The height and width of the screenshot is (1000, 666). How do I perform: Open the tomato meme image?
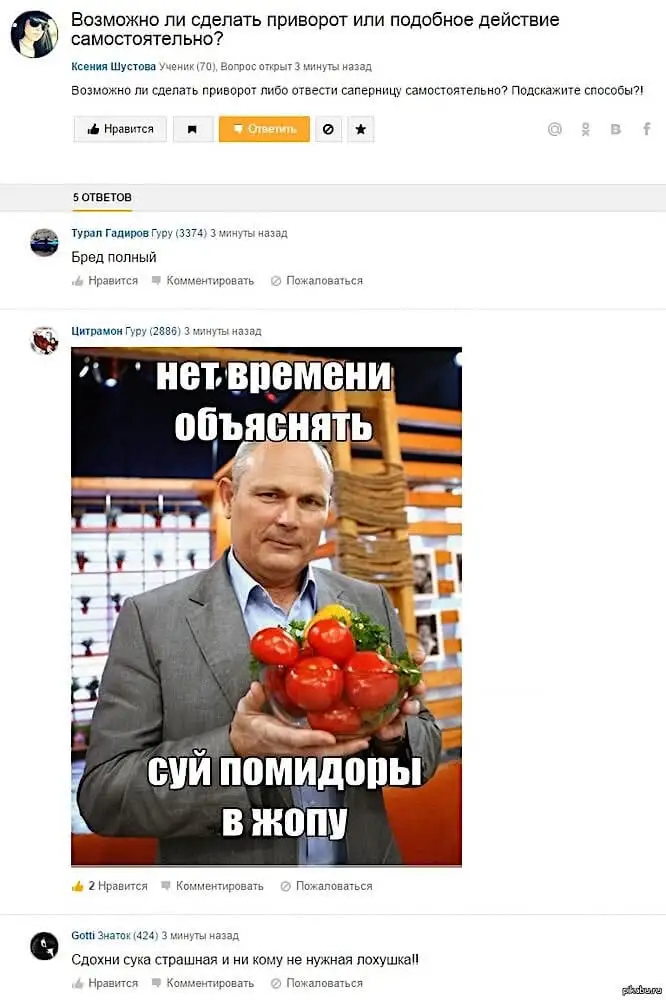coord(266,607)
